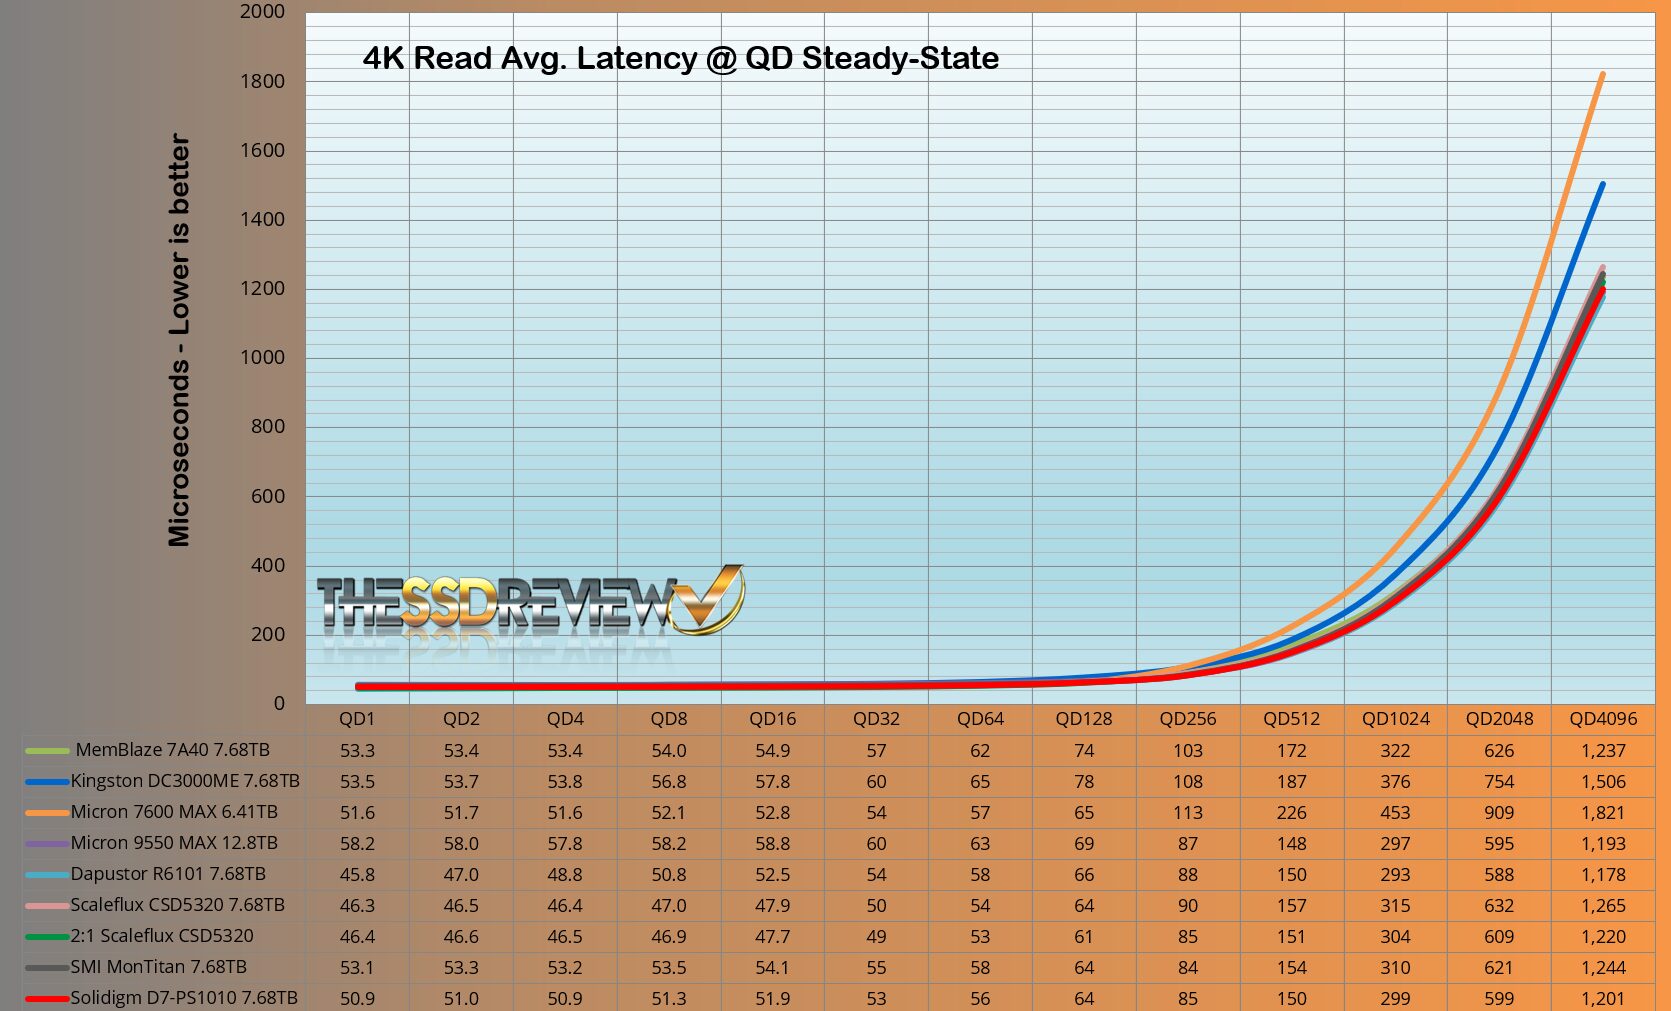
Task: Select the "SMI MonTitan 7.68TB" legend label
Action: [x=158, y=967]
